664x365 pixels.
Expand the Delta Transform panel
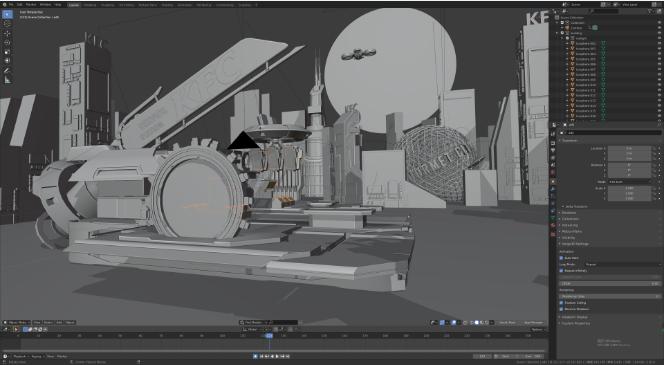[577, 207]
